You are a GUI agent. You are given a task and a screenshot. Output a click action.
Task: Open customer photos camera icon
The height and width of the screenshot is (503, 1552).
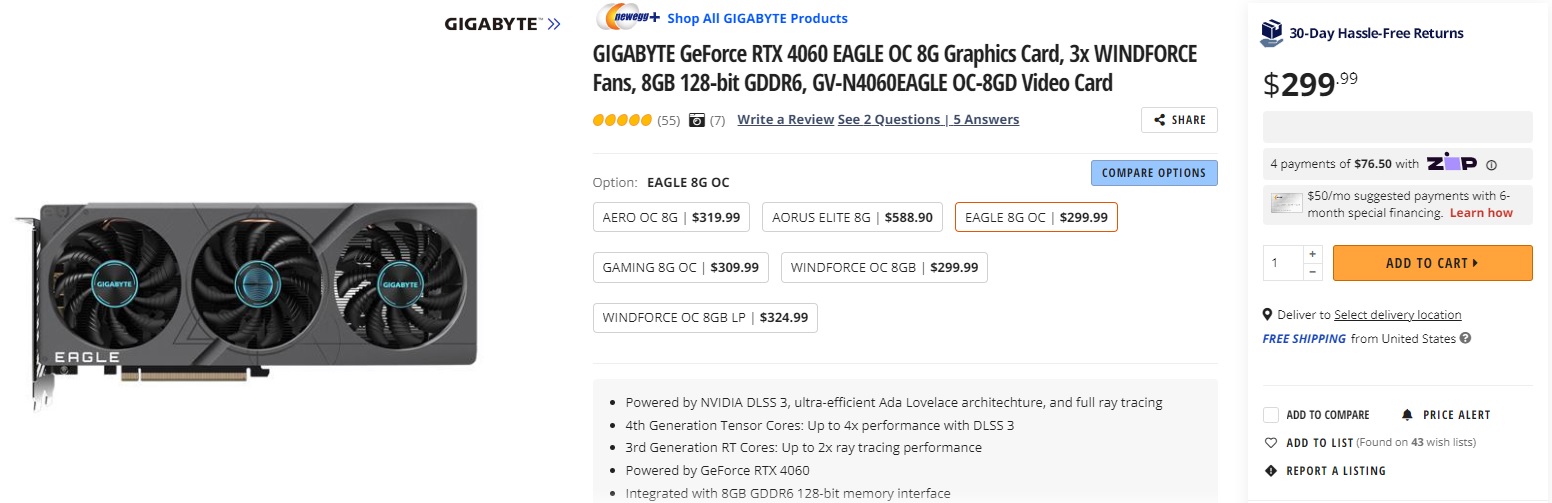coord(697,120)
